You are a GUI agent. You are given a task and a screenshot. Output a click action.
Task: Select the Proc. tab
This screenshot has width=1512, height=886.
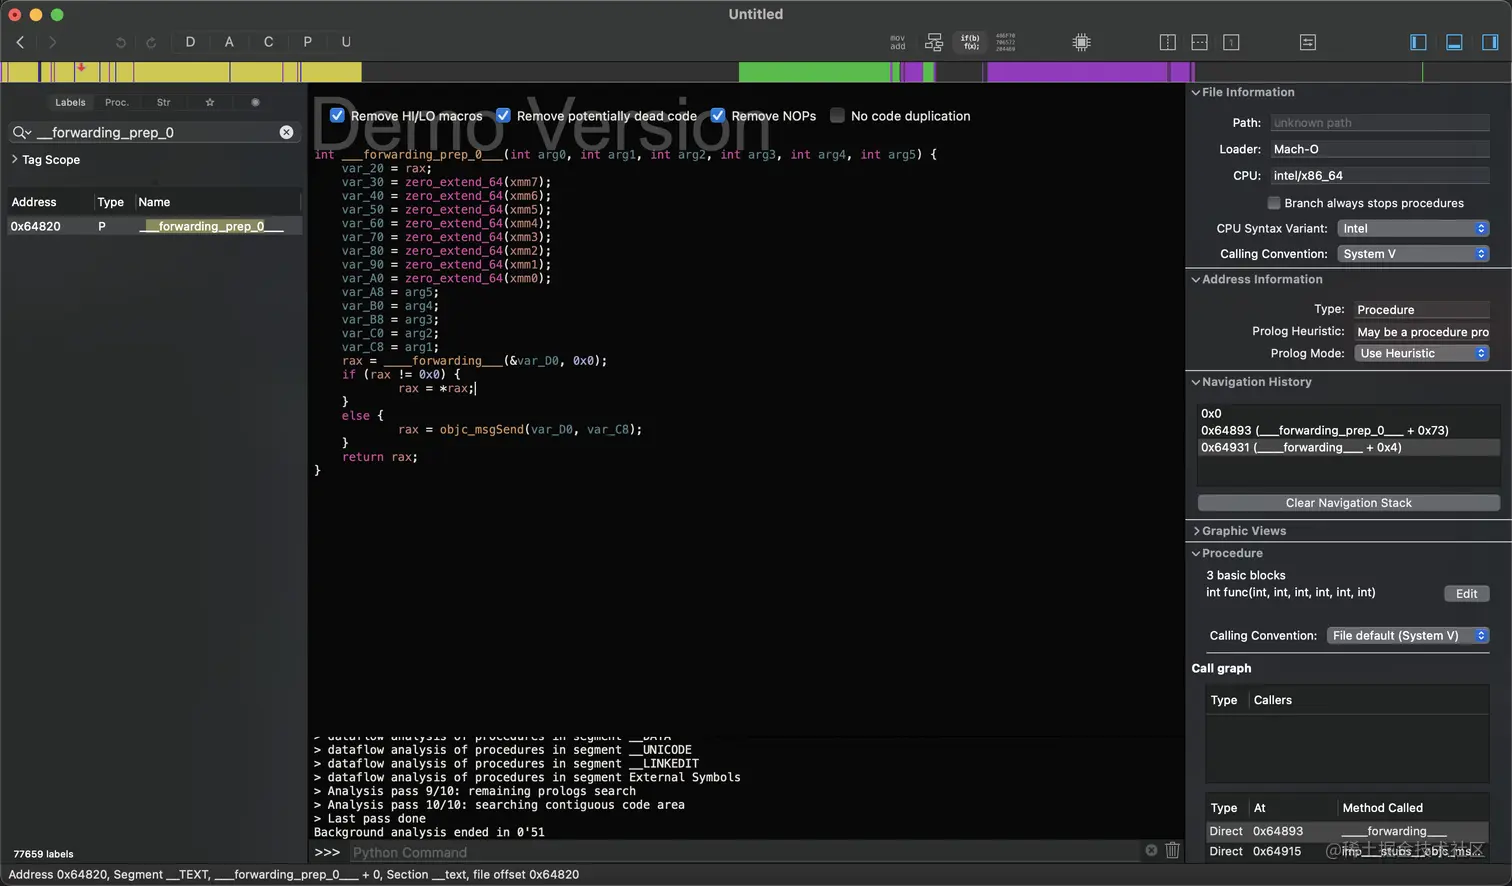(x=117, y=102)
